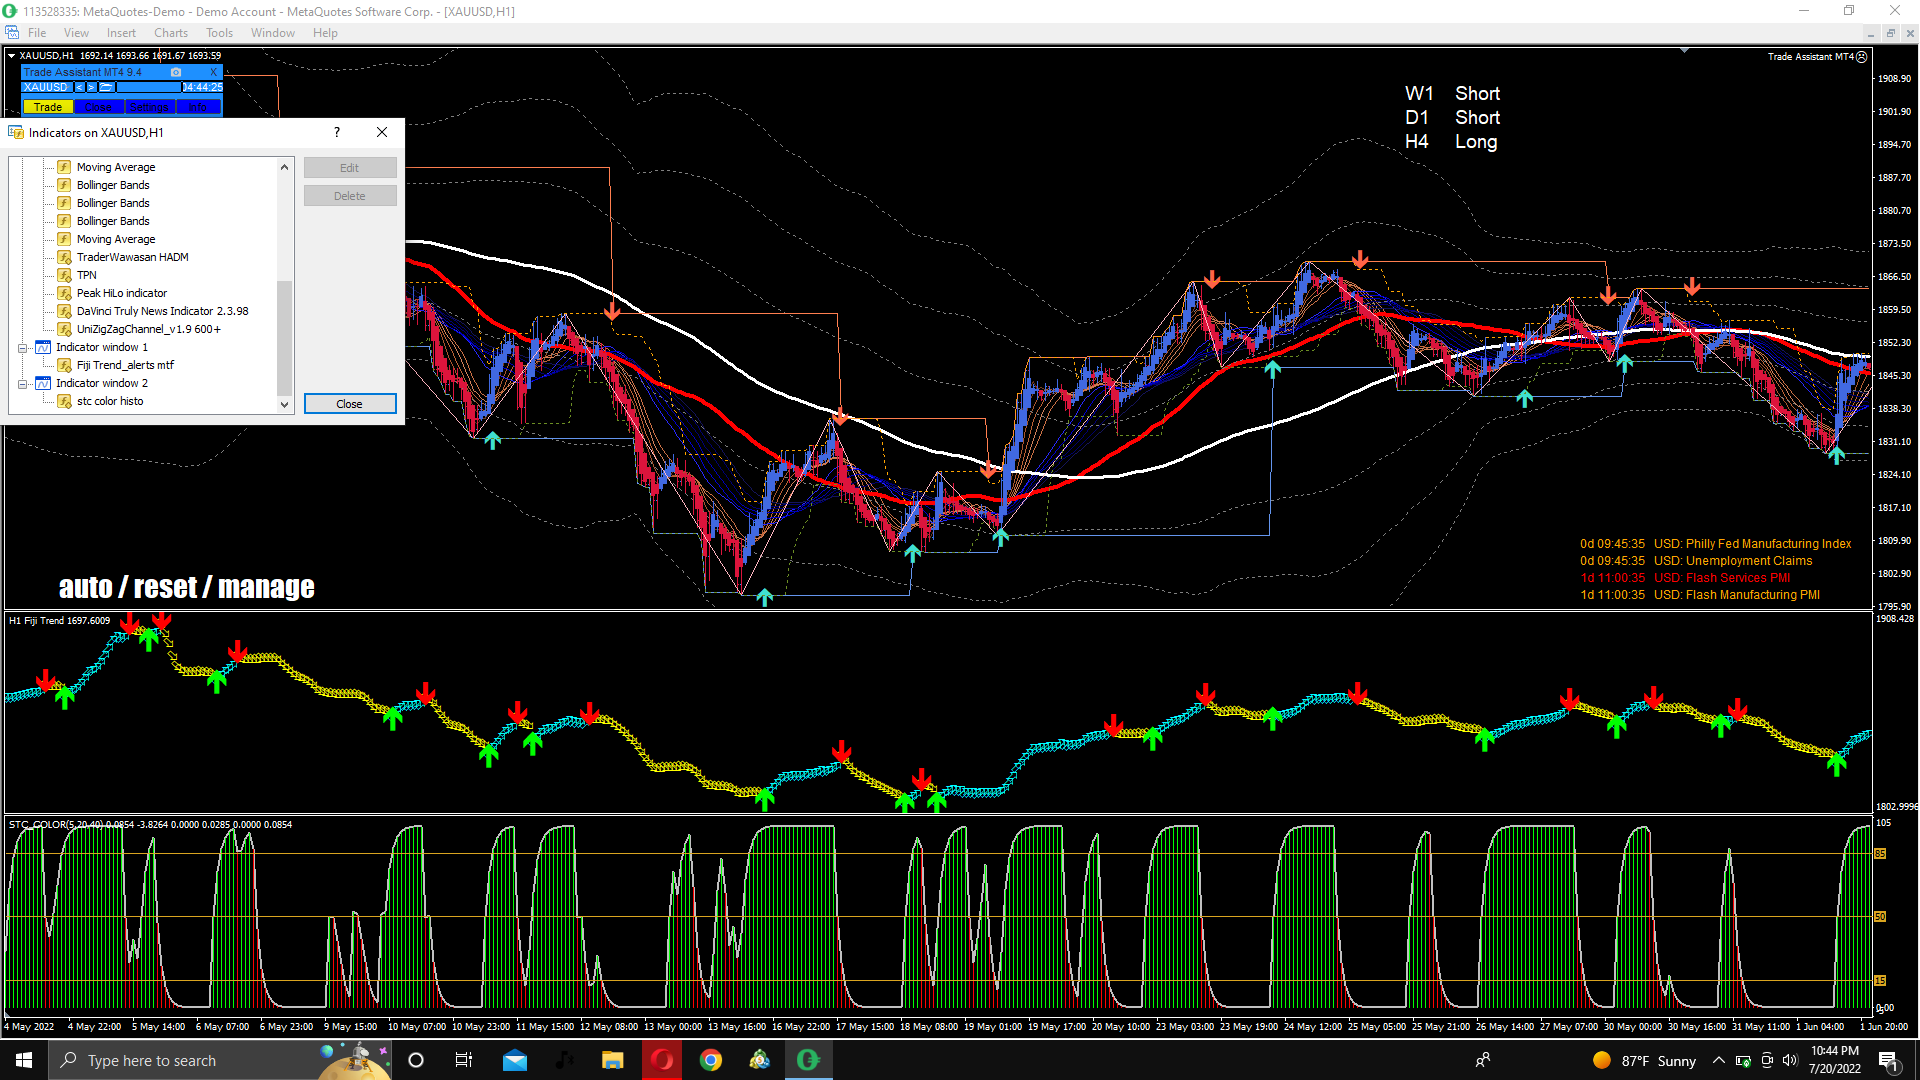The height and width of the screenshot is (1080, 1920).
Task: Collapse the Indicator window 2 tree node
Action: point(23,384)
